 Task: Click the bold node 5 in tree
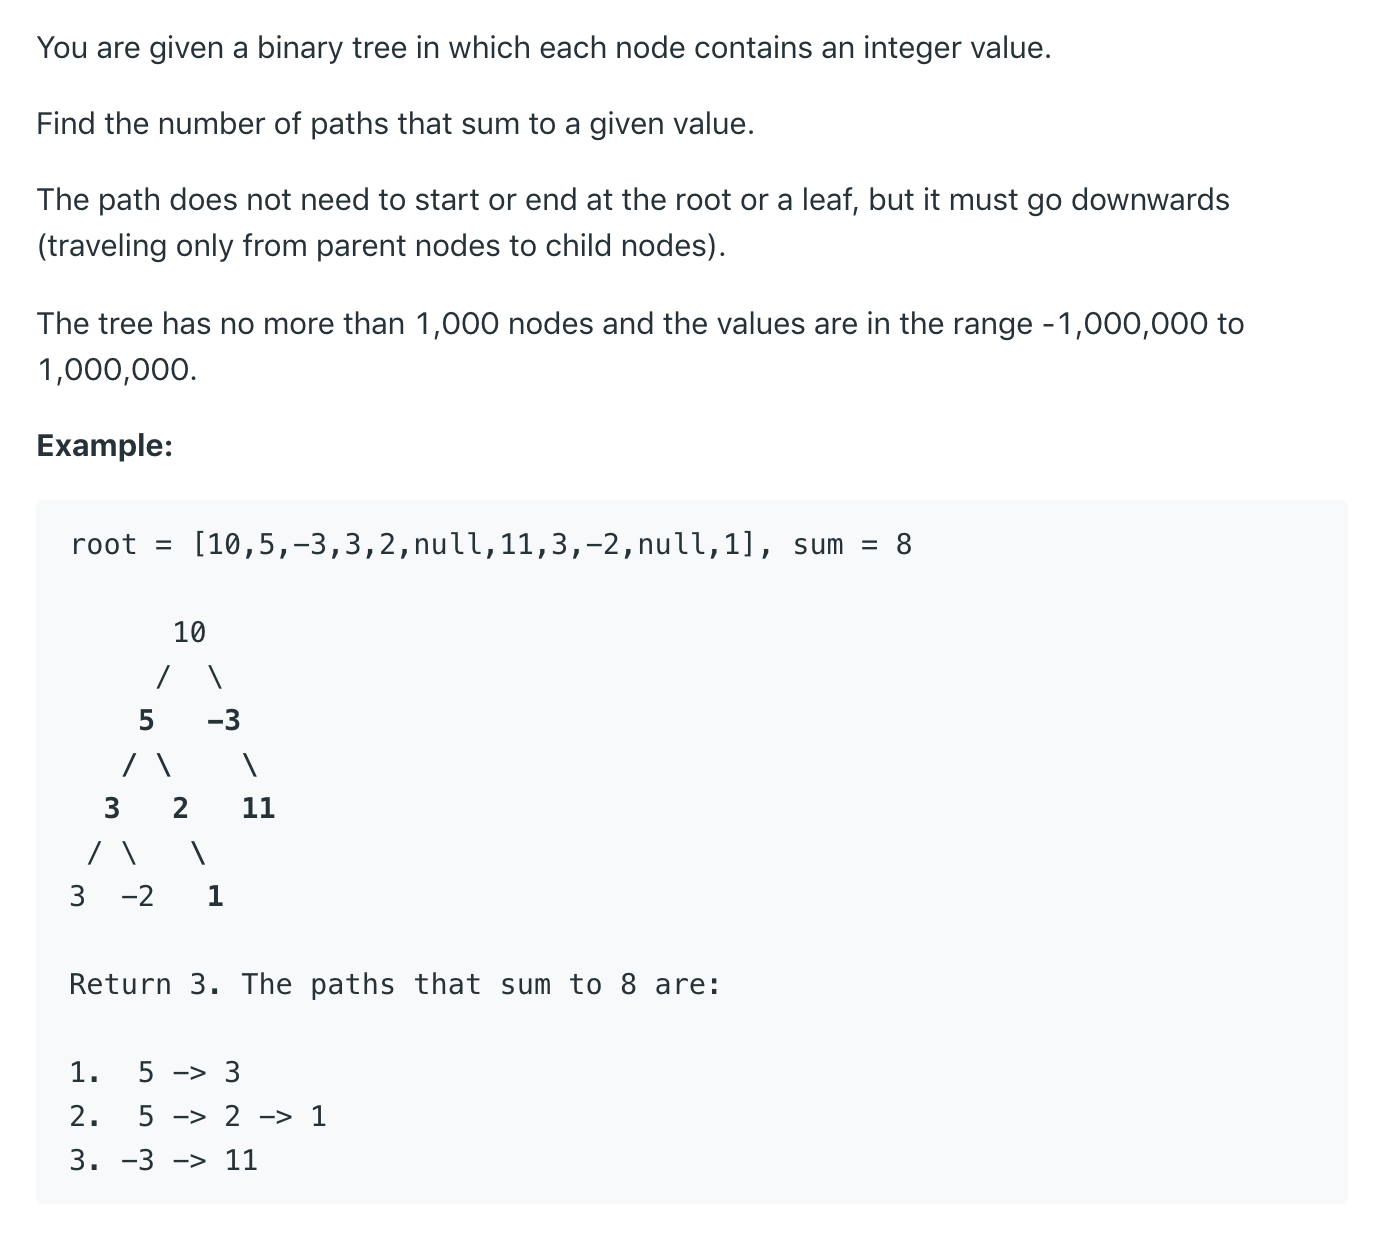pos(146,720)
